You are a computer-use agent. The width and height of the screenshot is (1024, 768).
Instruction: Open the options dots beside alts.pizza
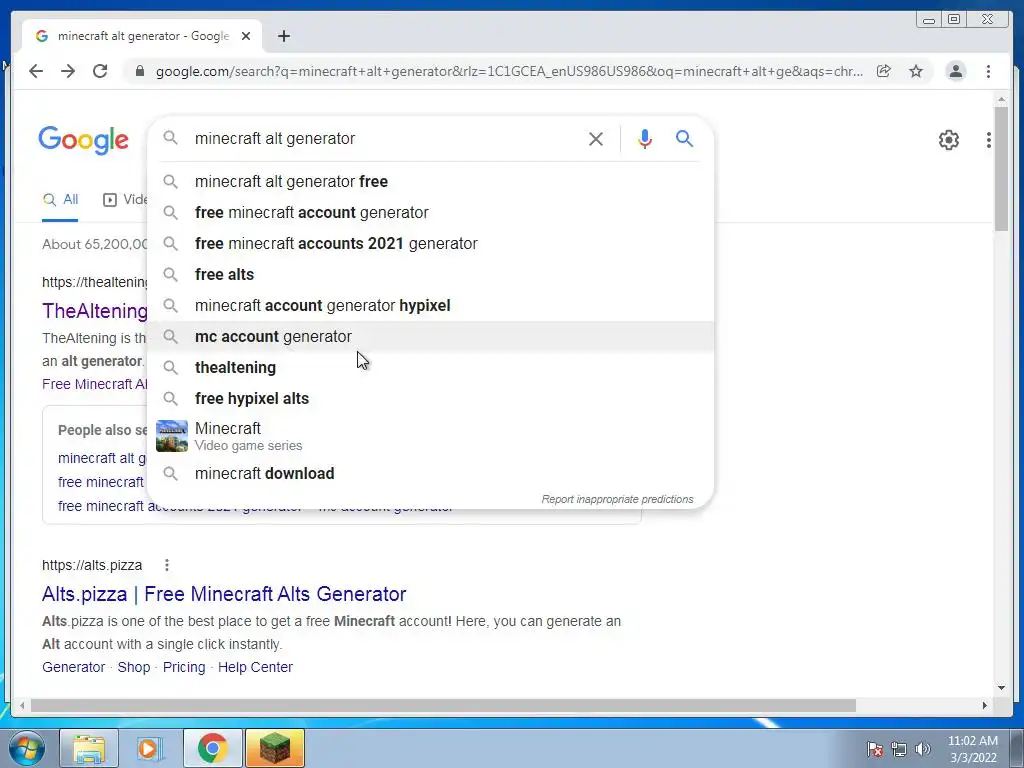pos(167,565)
